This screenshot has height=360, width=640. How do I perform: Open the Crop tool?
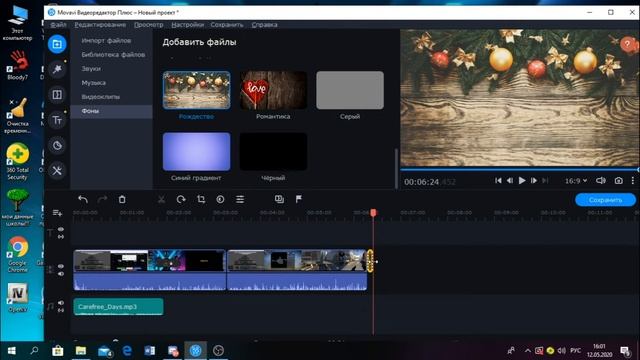point(201,199)
